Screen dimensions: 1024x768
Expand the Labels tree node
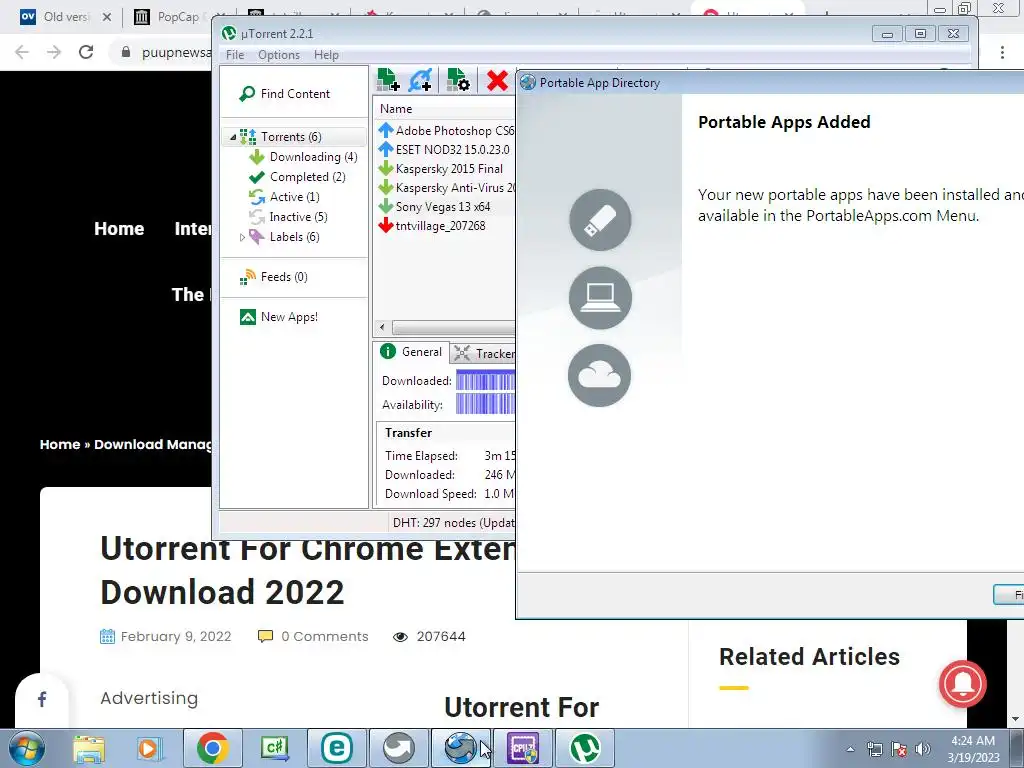pos(242,237)
